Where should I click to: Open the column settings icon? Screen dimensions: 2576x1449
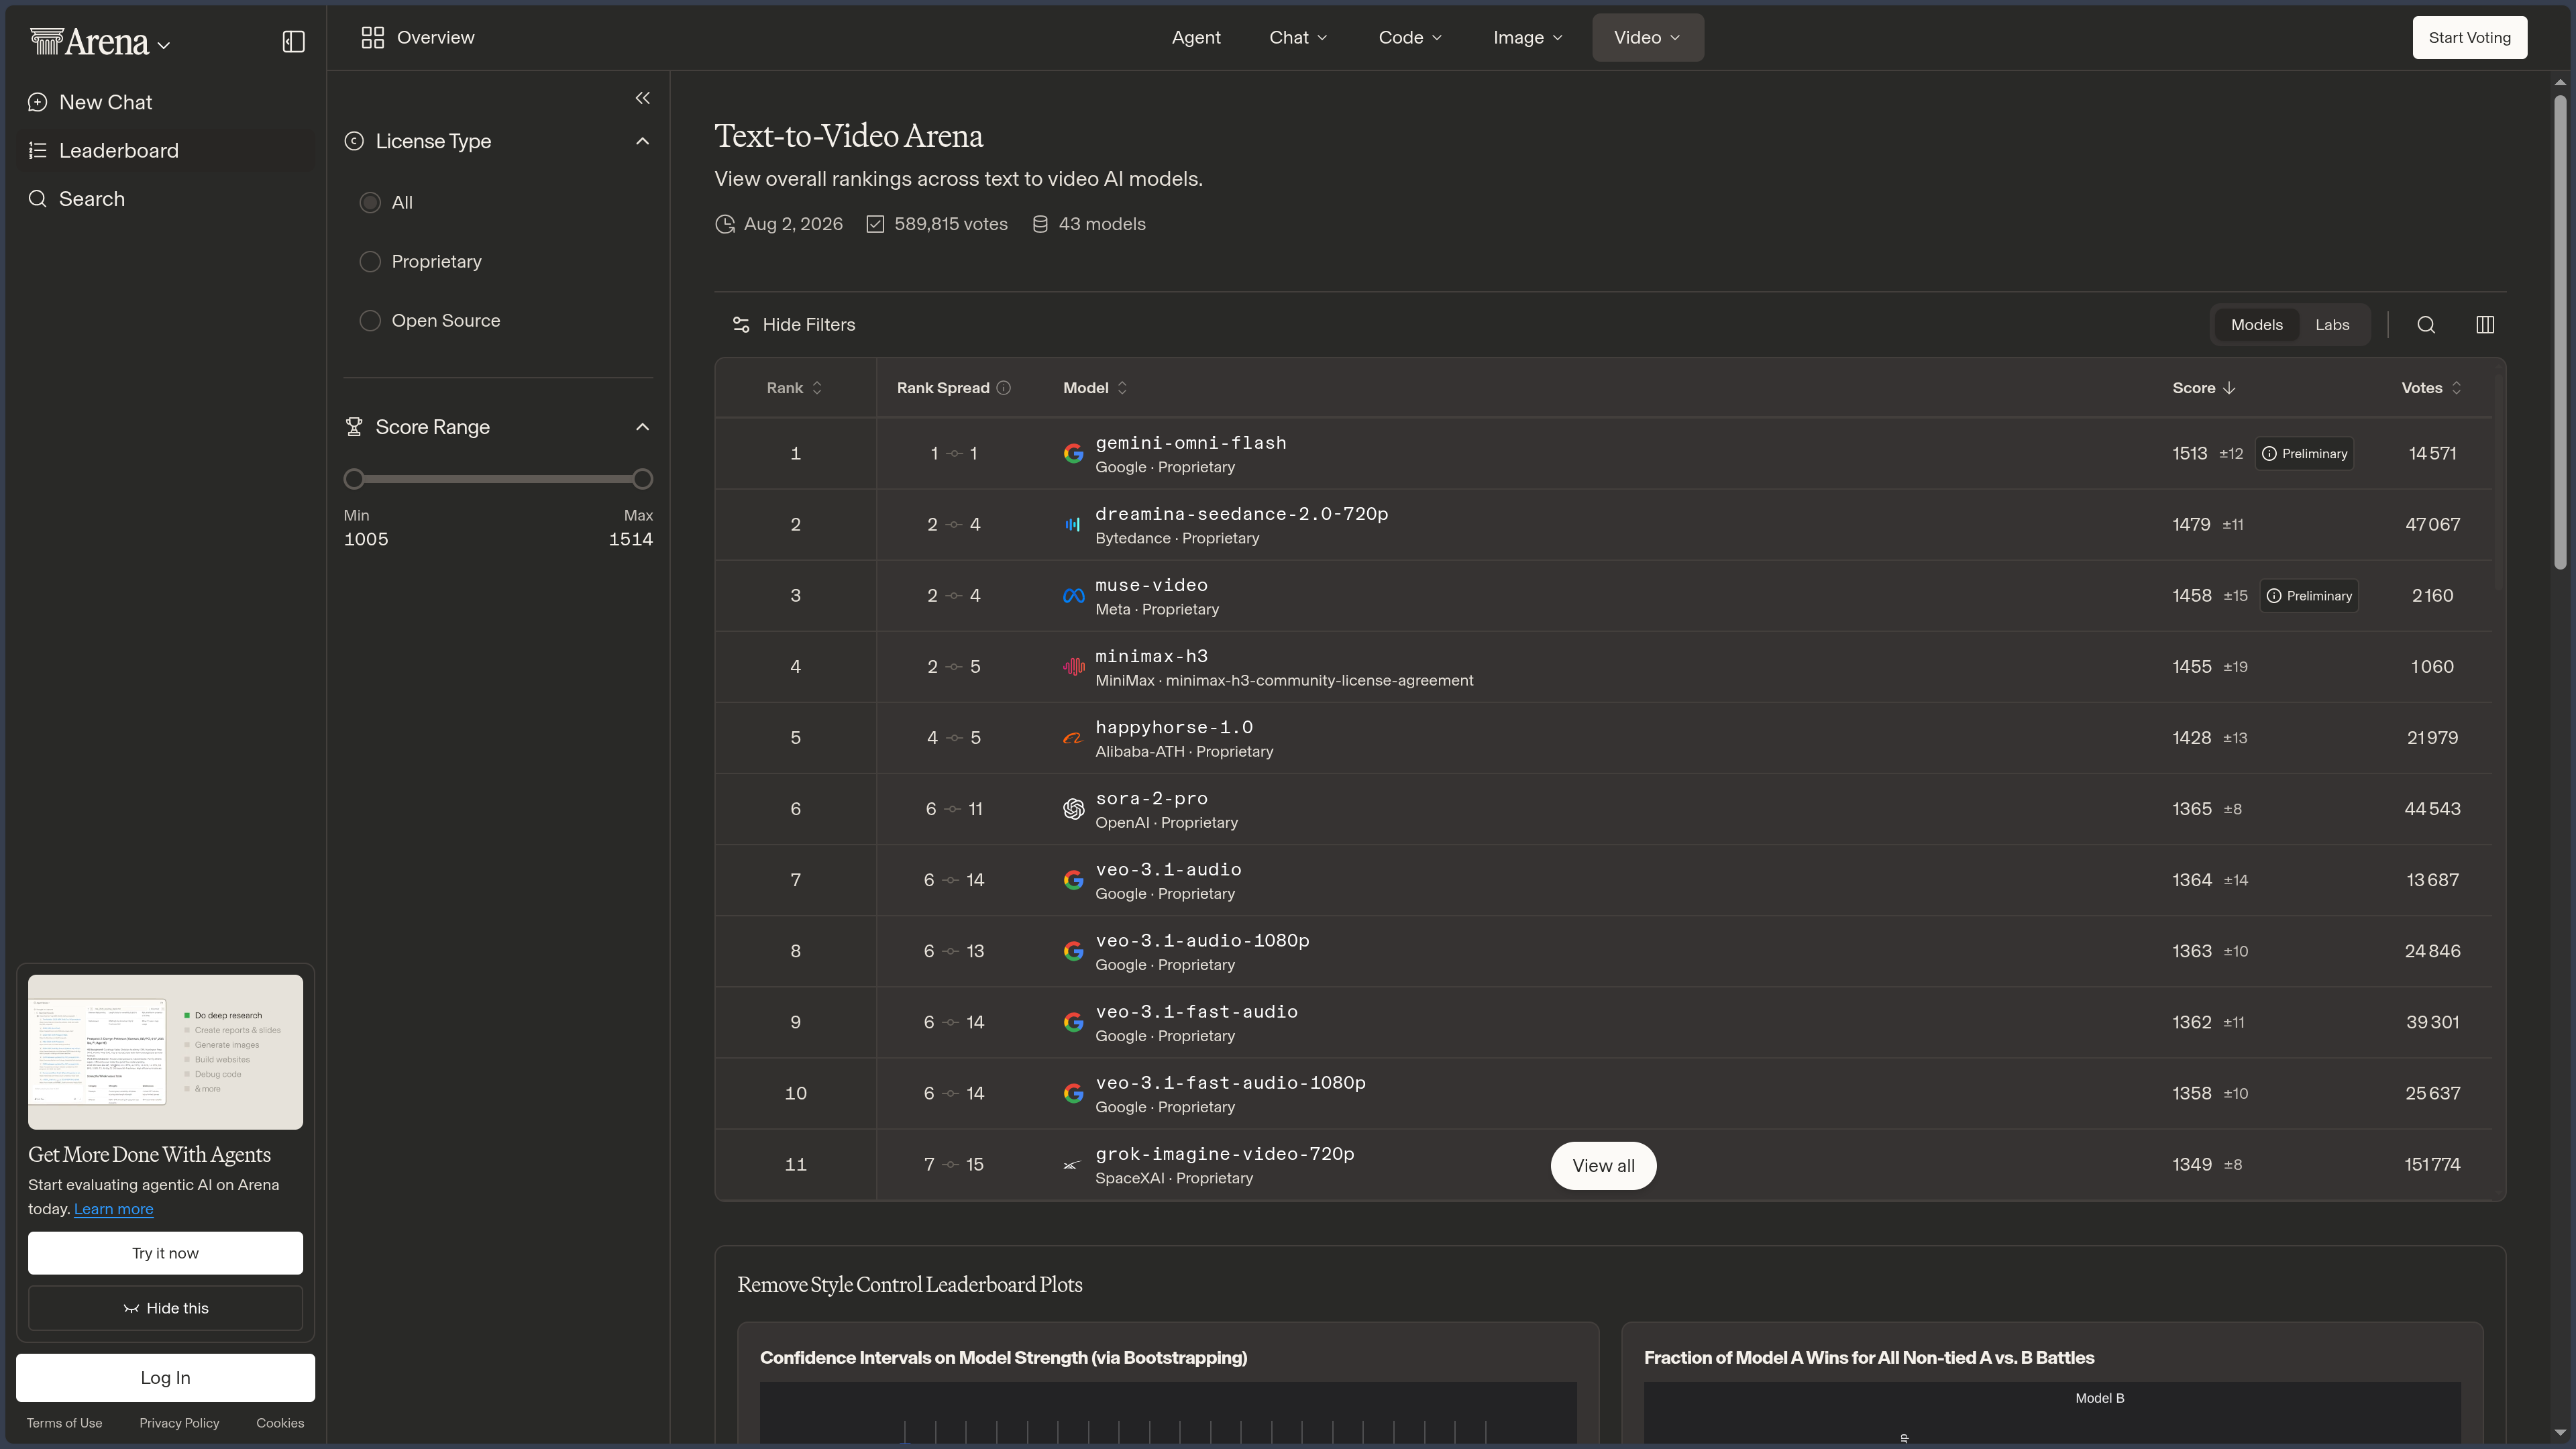pos(2485,324)
